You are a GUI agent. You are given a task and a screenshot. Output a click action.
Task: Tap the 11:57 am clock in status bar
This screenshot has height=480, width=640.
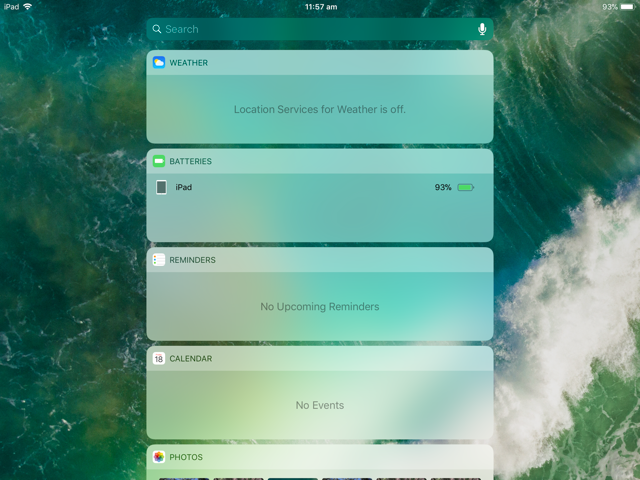321,7
